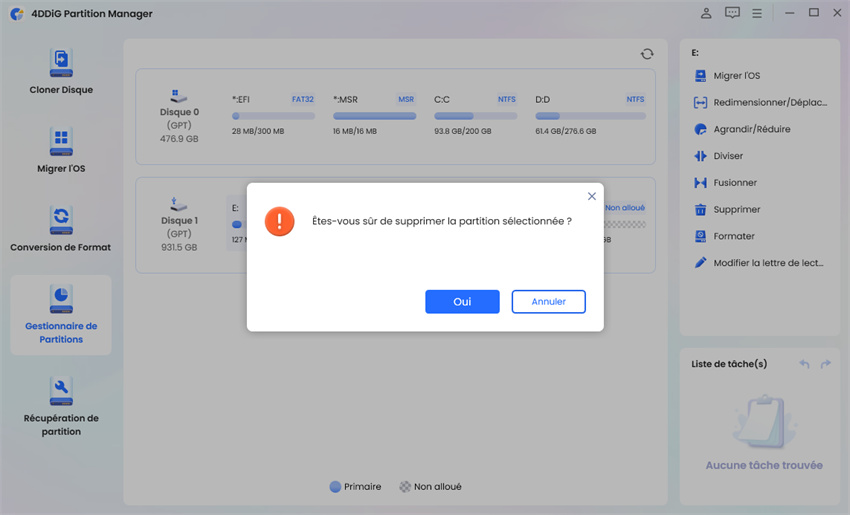Open the user account icon
Viewport: 850px width, 515px height.
[x=706, y=13]
